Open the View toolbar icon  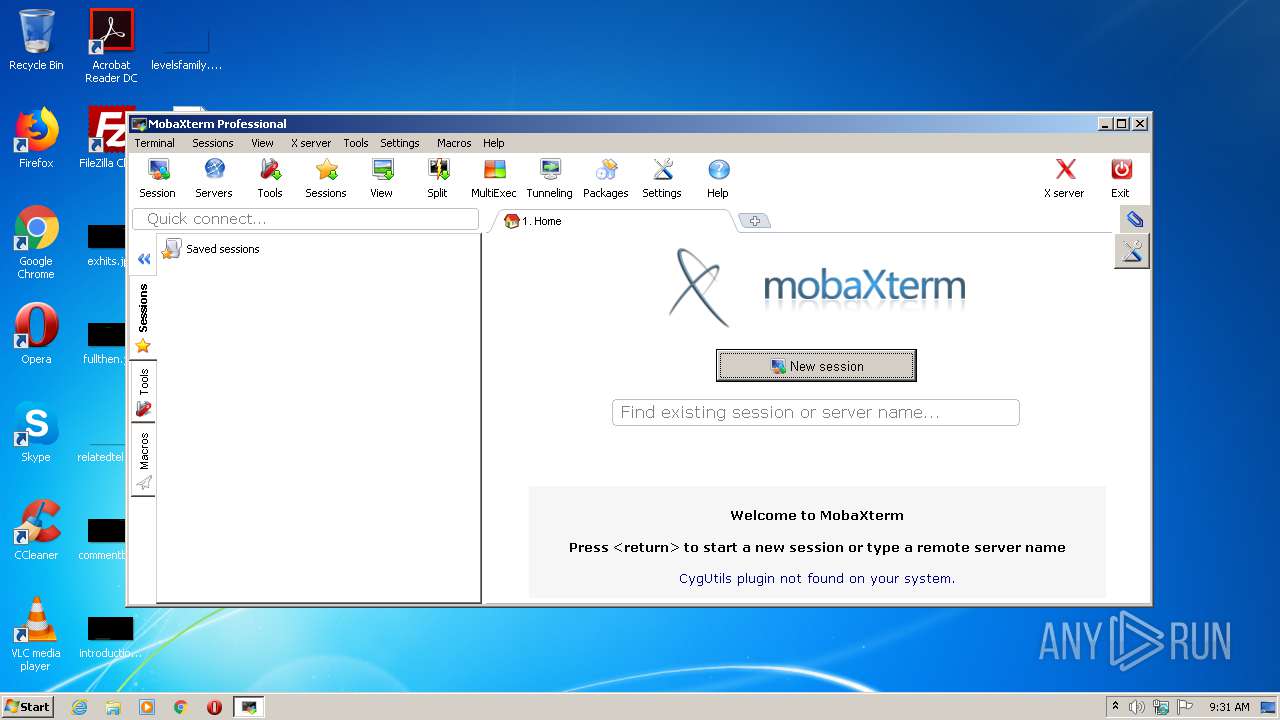(382, 179)
